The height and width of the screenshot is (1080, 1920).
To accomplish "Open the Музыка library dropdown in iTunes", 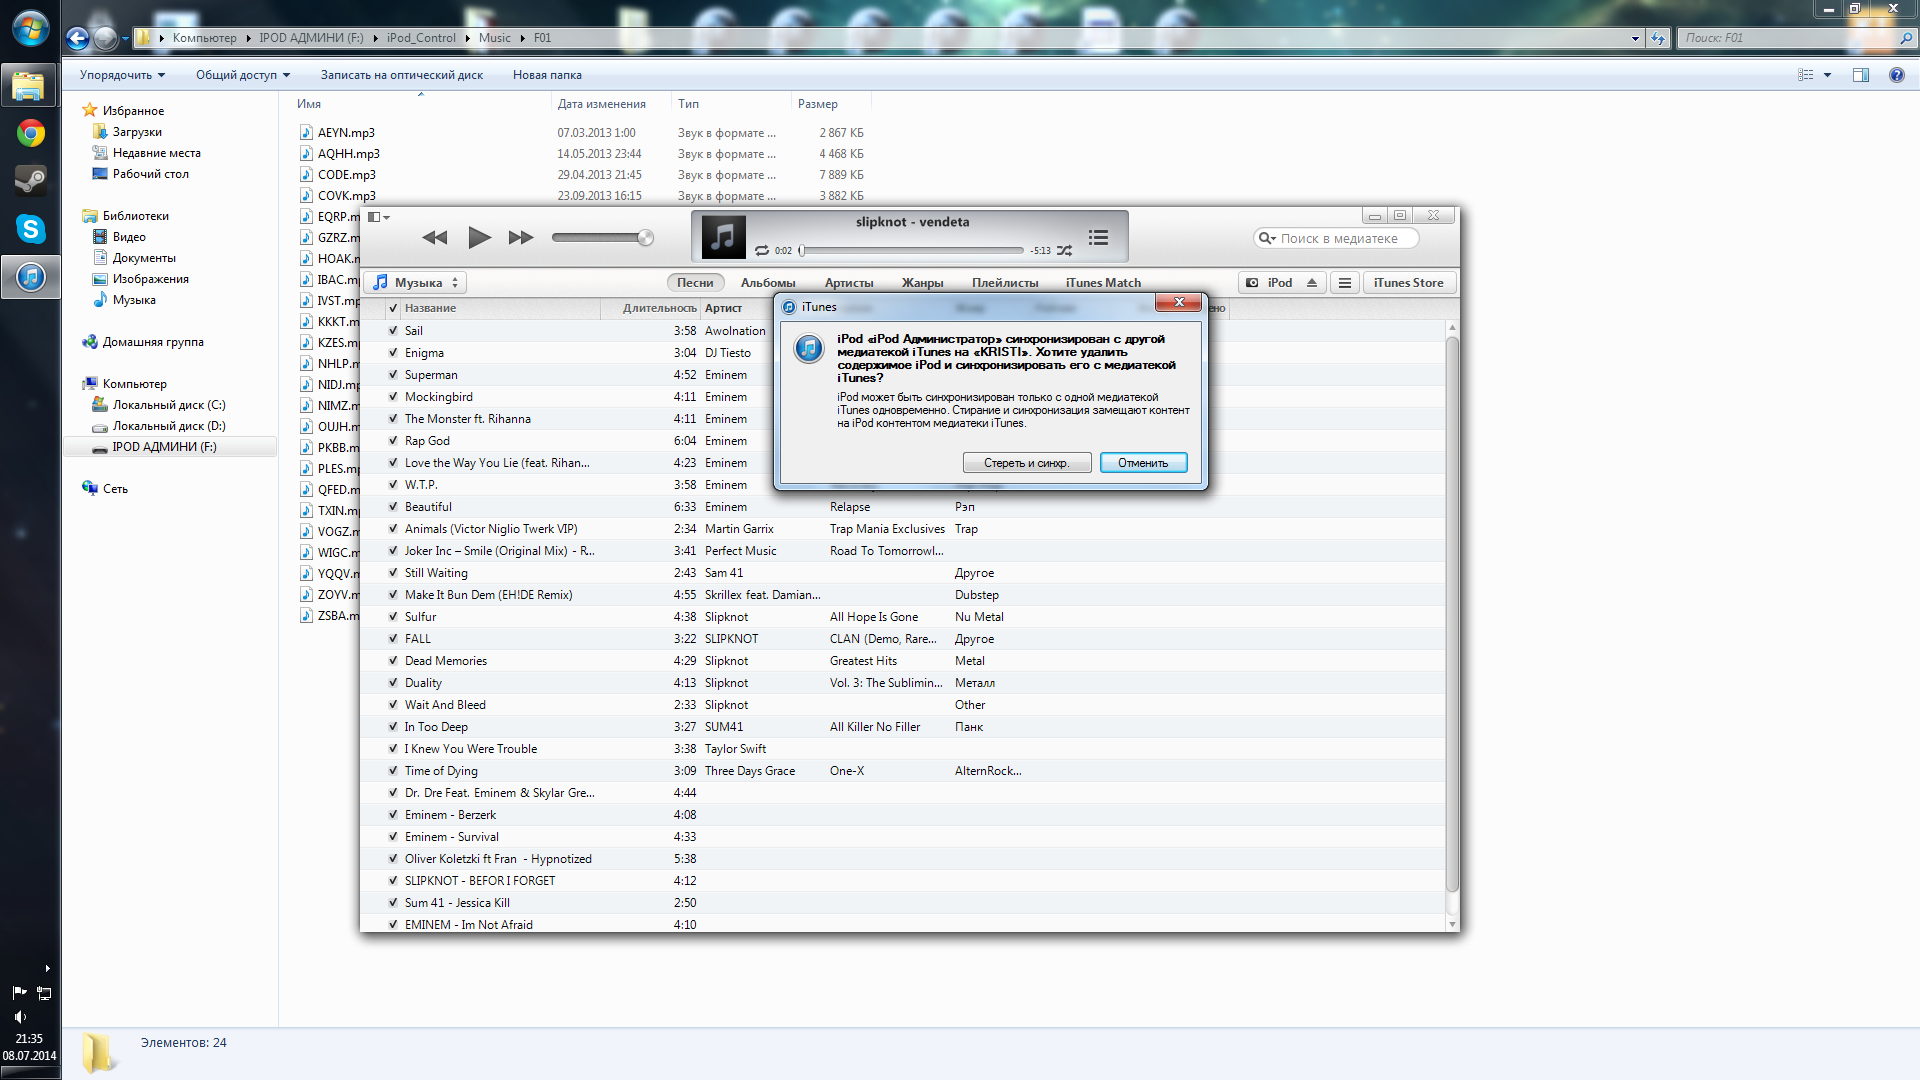I will point(415,283).
